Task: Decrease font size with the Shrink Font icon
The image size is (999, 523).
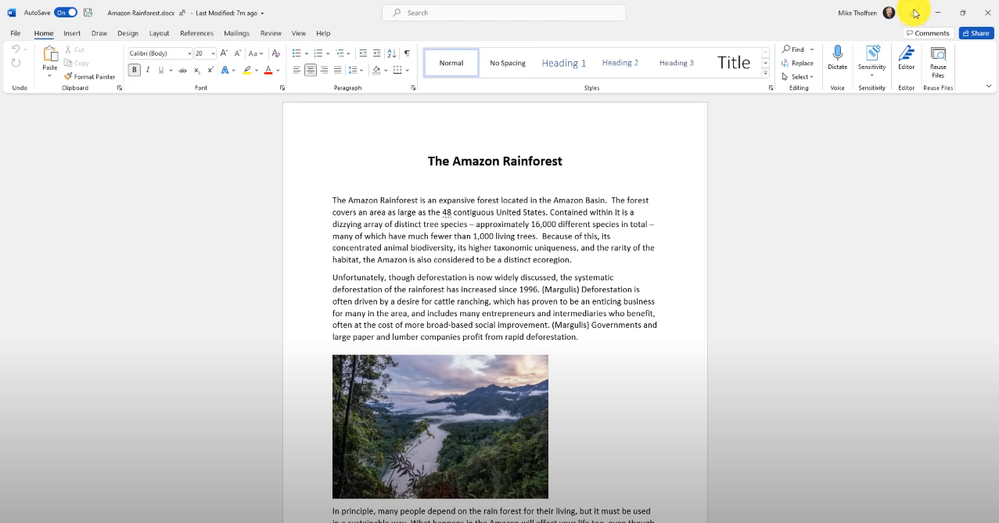Action: tap(238, 54)
